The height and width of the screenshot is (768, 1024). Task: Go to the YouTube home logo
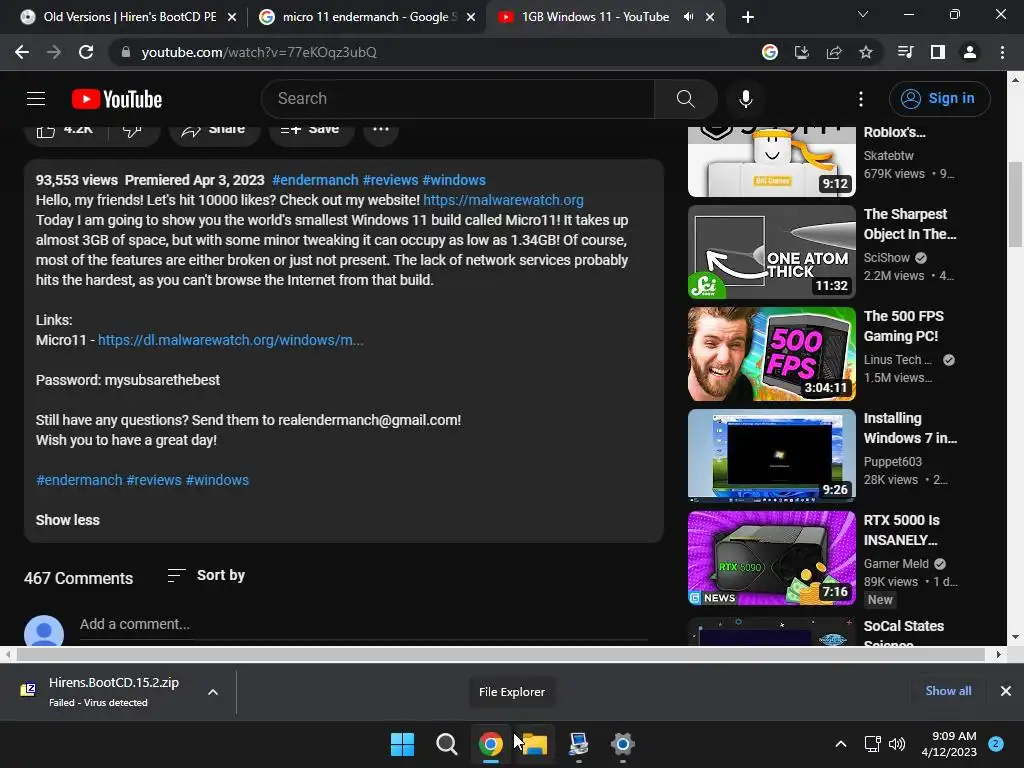click(x=117, y=99)
